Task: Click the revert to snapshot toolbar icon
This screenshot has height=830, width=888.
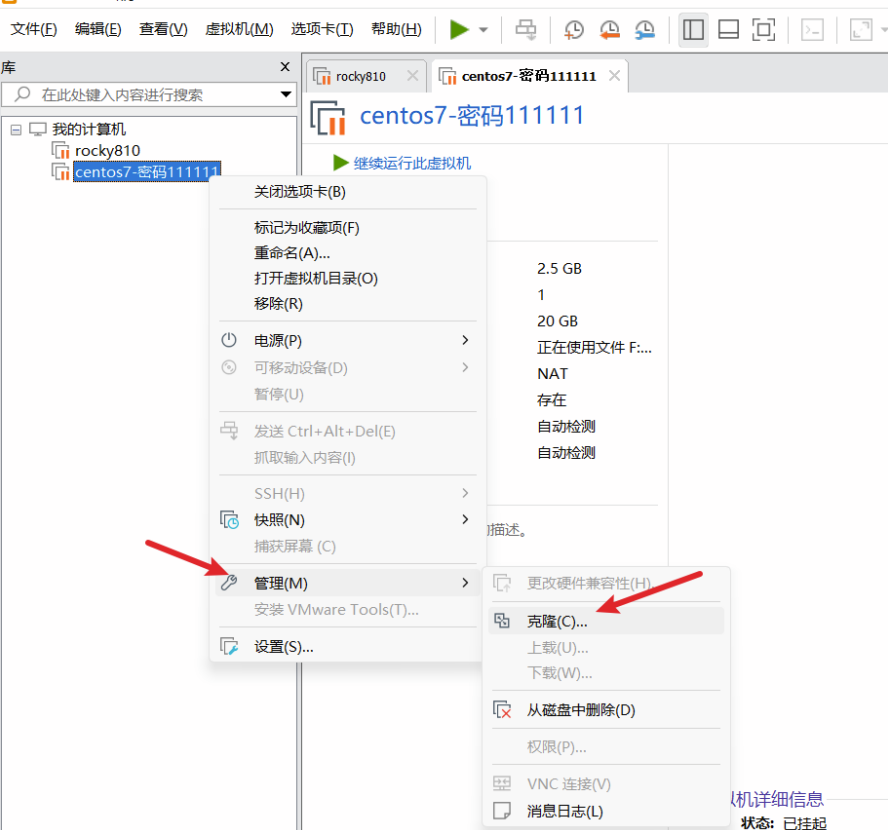Action: [609, 29]
